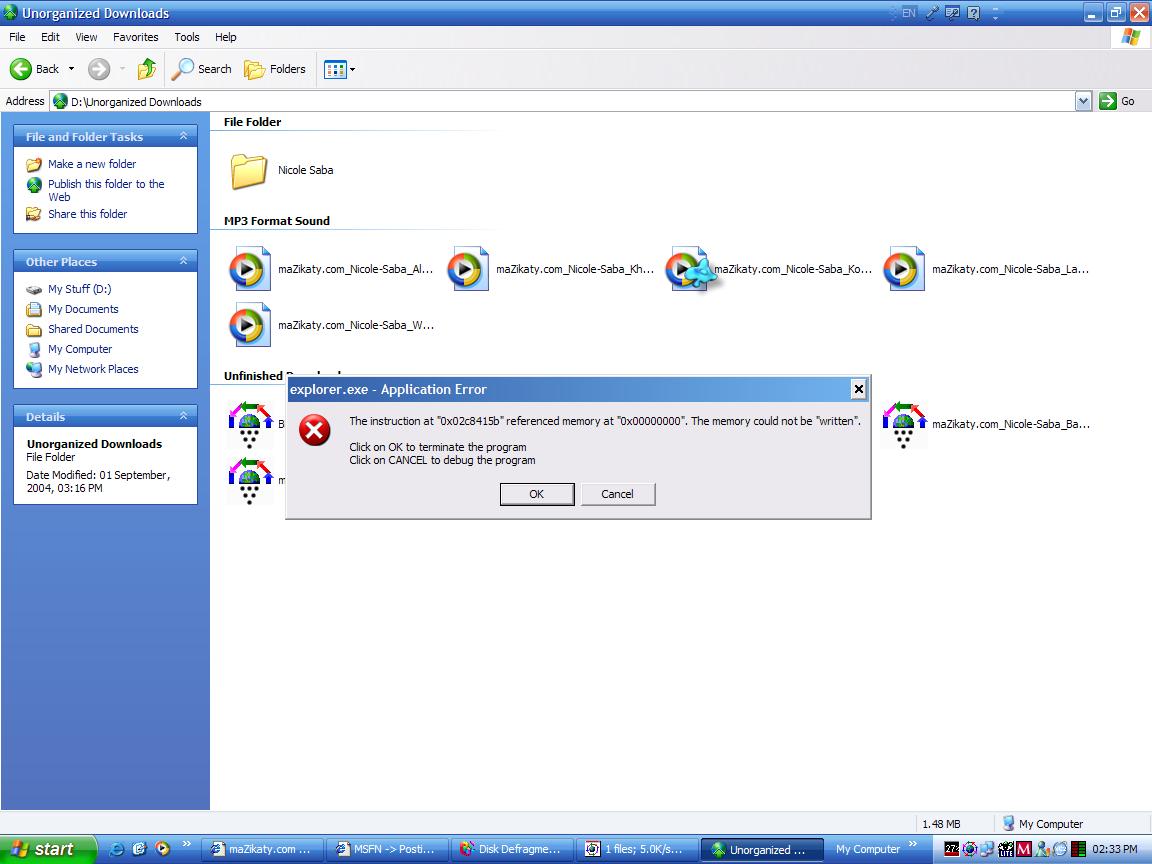Click the Start button
This screenshot has height=864, width=1152.
48,849
